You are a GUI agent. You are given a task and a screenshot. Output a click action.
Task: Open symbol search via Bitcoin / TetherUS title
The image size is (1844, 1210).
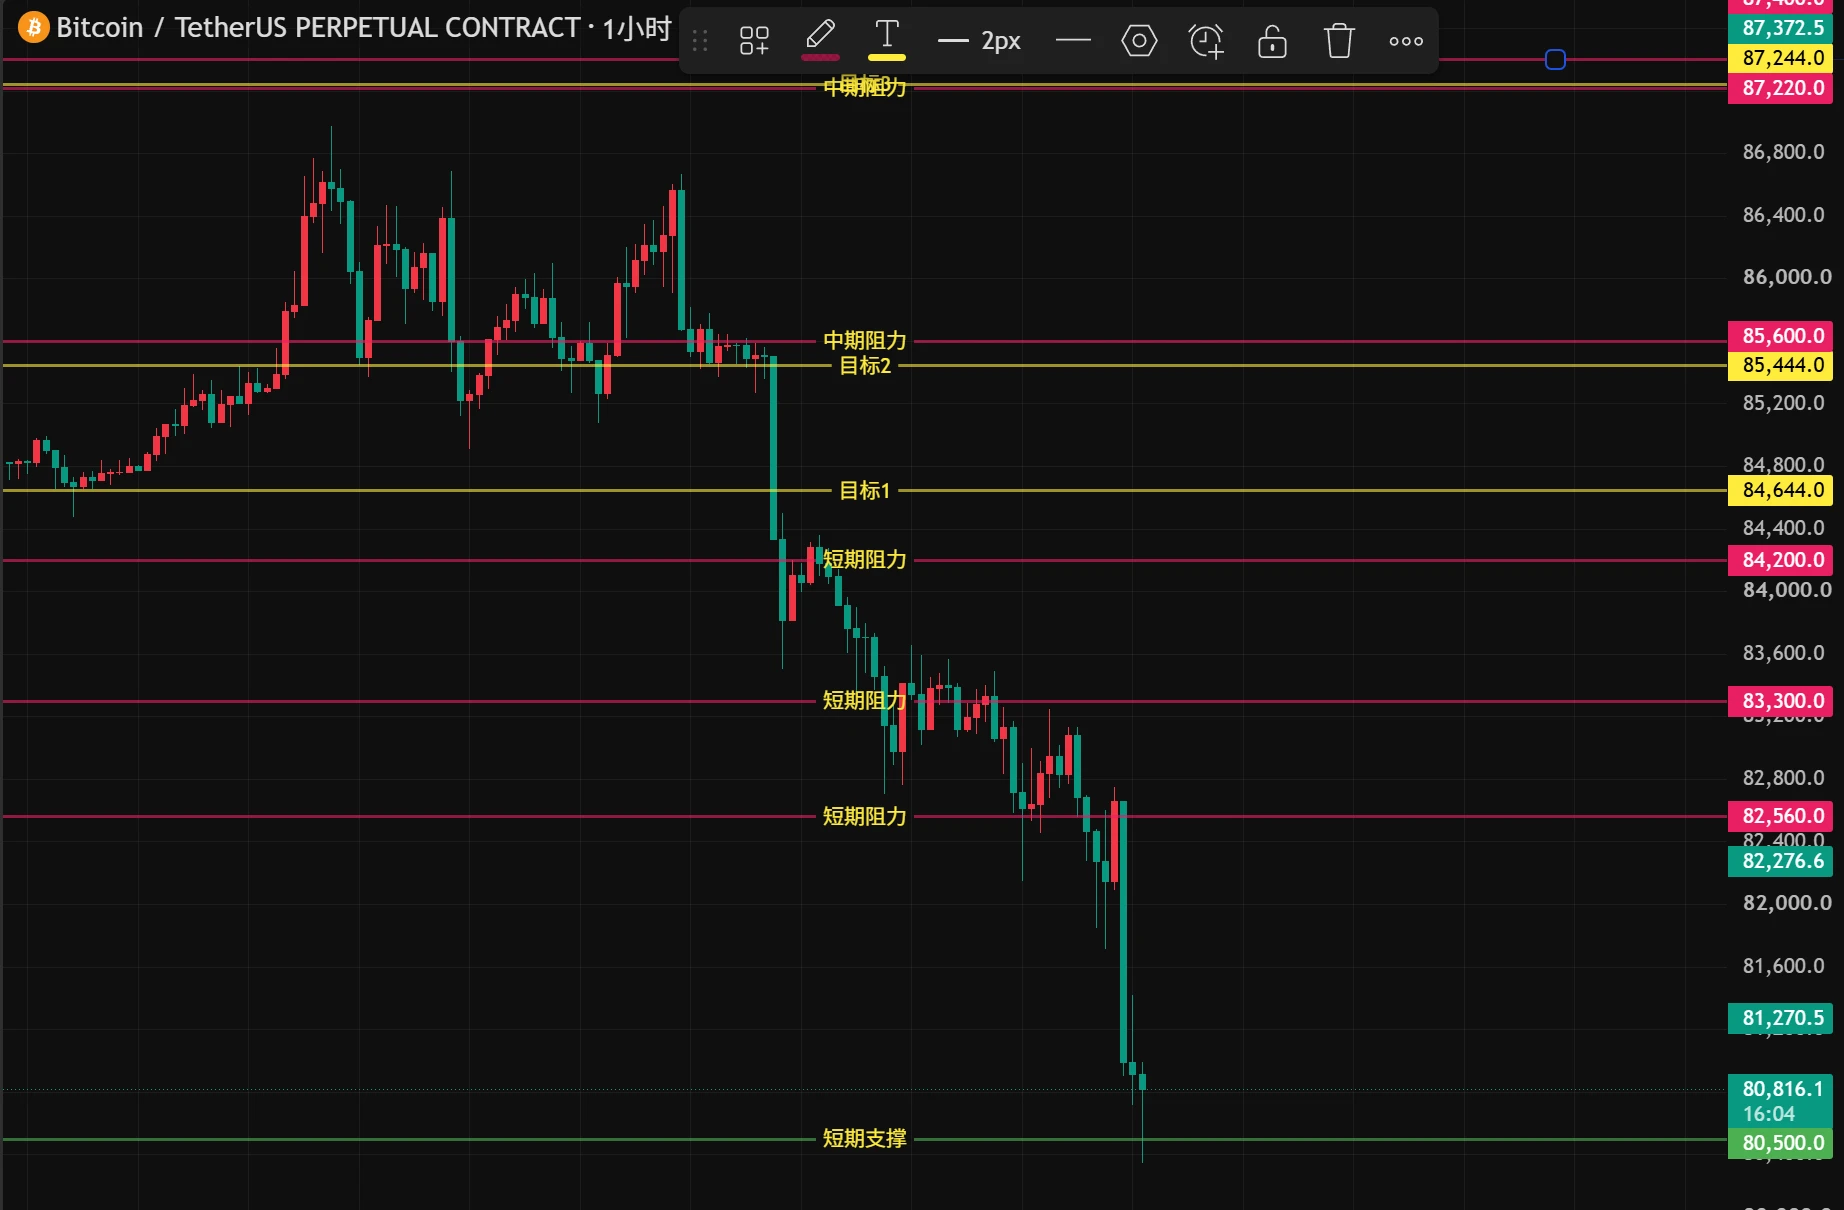click(x=318, y=27)
